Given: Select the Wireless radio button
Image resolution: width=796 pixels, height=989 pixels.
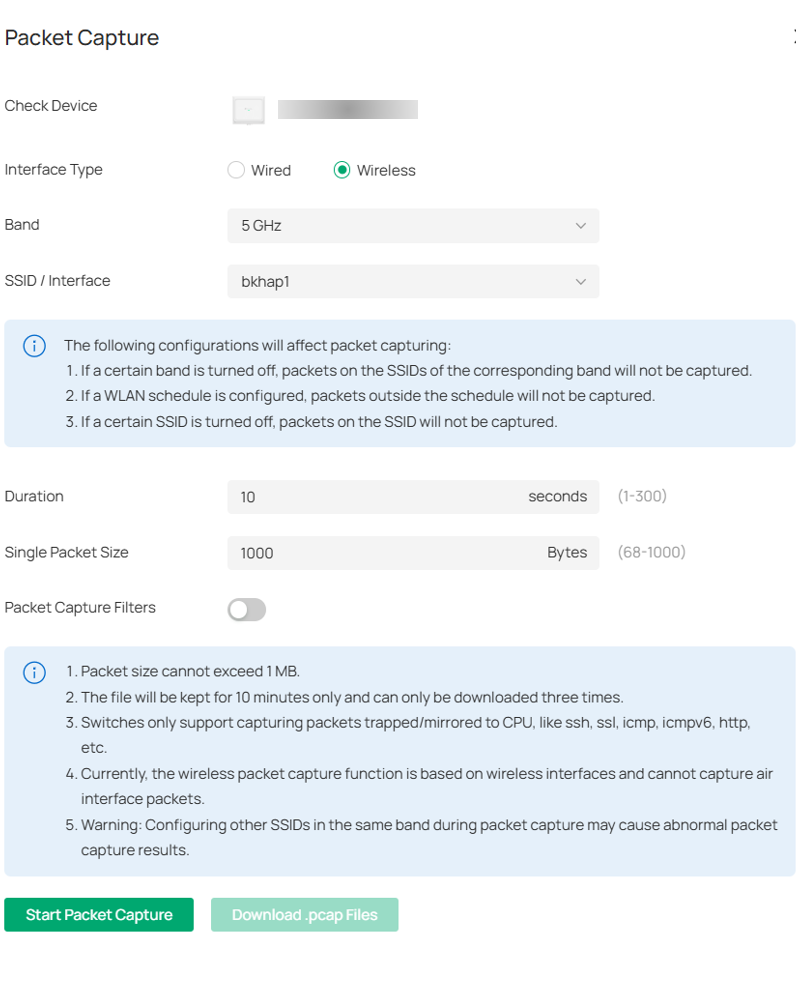Looking at the screenshot, I should point(341,170).
